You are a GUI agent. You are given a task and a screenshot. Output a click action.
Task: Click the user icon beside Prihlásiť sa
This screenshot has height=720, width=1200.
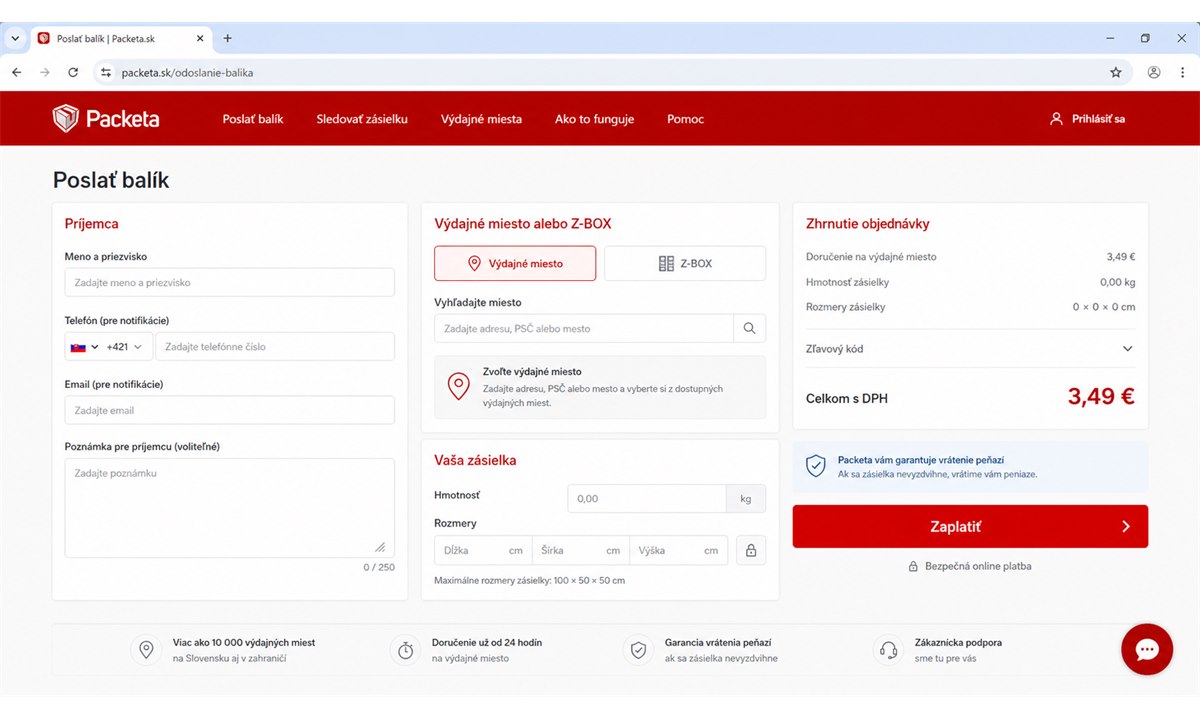1056,119
